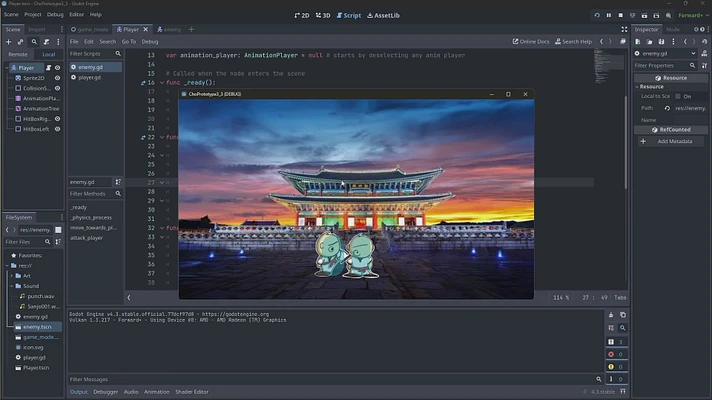Open Online Docs
This screenshot has height=400, width=712.
[x=531, y=42]
